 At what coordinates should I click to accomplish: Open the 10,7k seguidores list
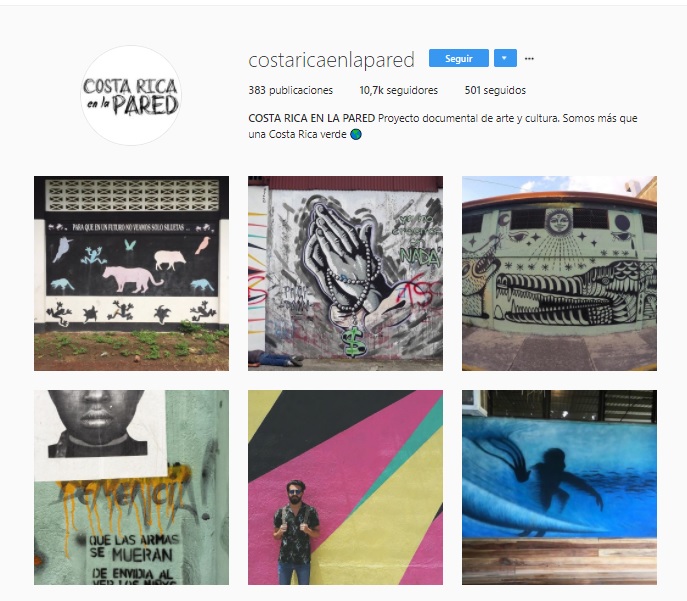398,90
